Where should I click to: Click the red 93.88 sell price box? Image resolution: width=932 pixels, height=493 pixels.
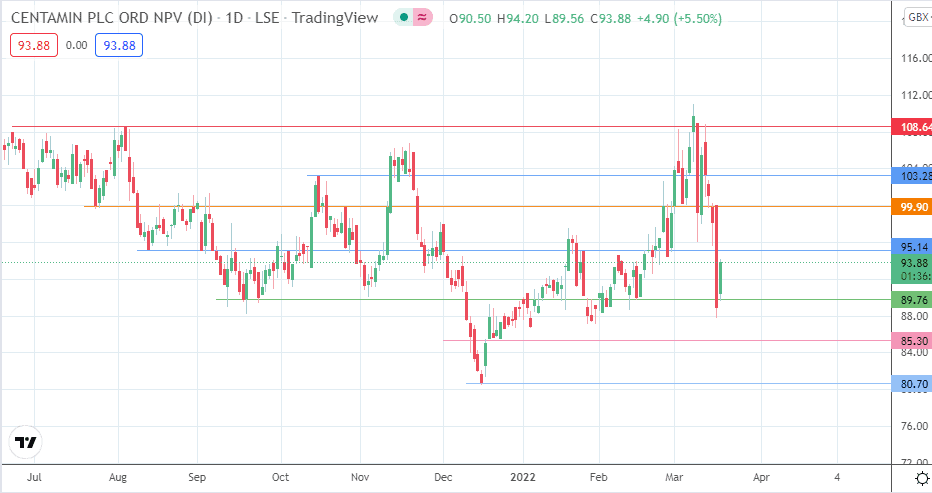pyautogui.click(x=34, y=45)
